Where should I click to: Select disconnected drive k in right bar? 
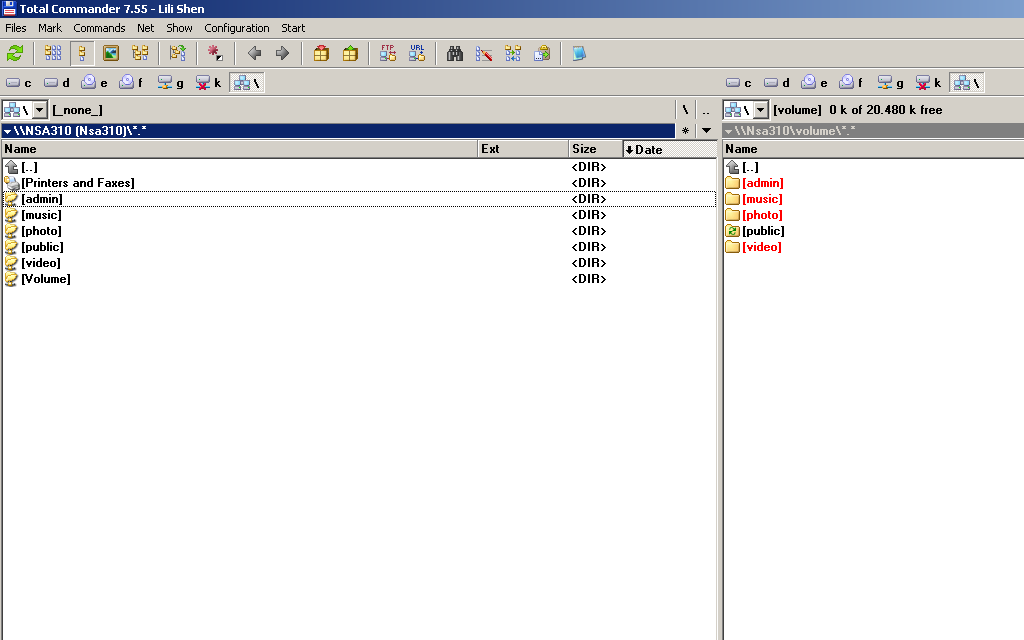coord(929,83)
